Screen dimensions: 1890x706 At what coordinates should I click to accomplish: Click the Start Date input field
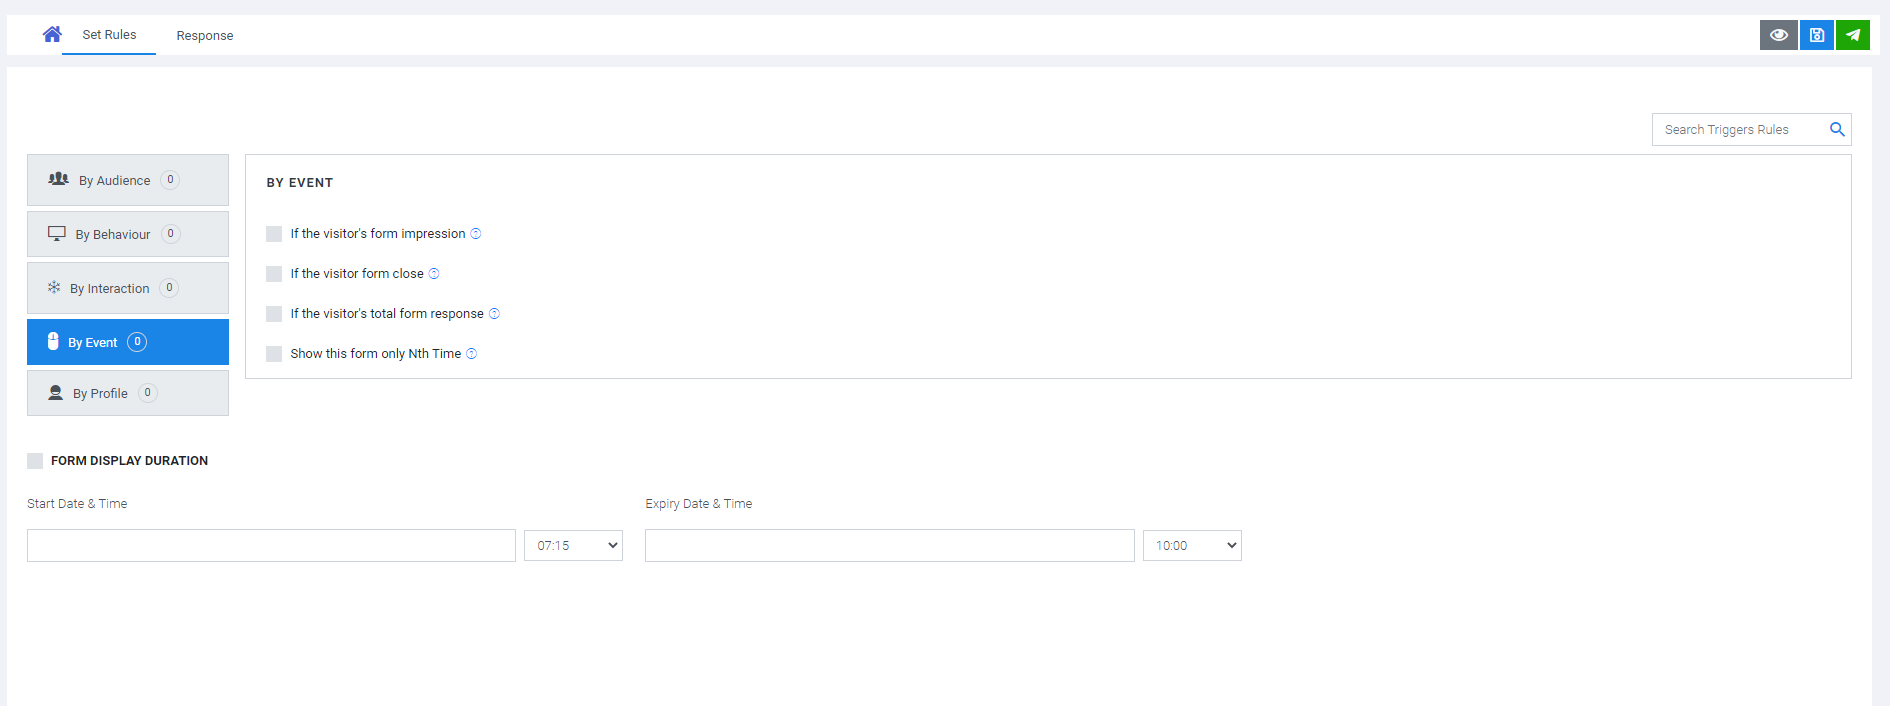tap(271, 546)
